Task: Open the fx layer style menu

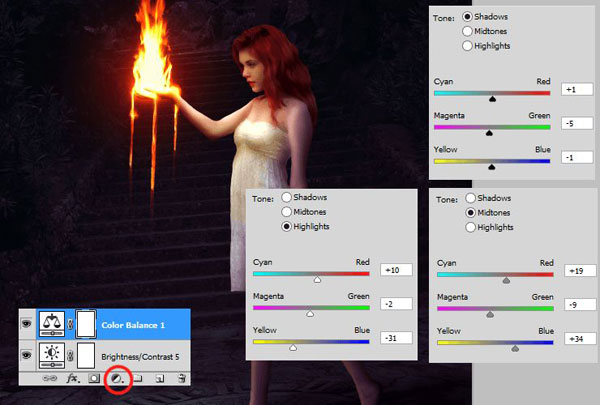Action: pos(73,378)
